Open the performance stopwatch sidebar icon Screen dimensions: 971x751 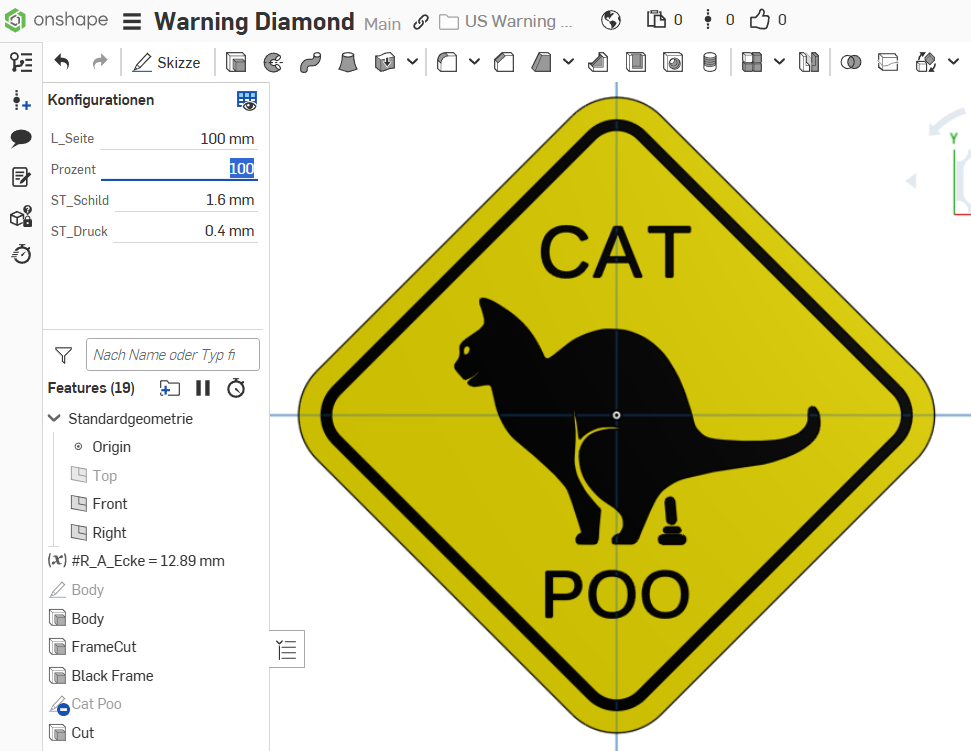[x=21, y=254]
